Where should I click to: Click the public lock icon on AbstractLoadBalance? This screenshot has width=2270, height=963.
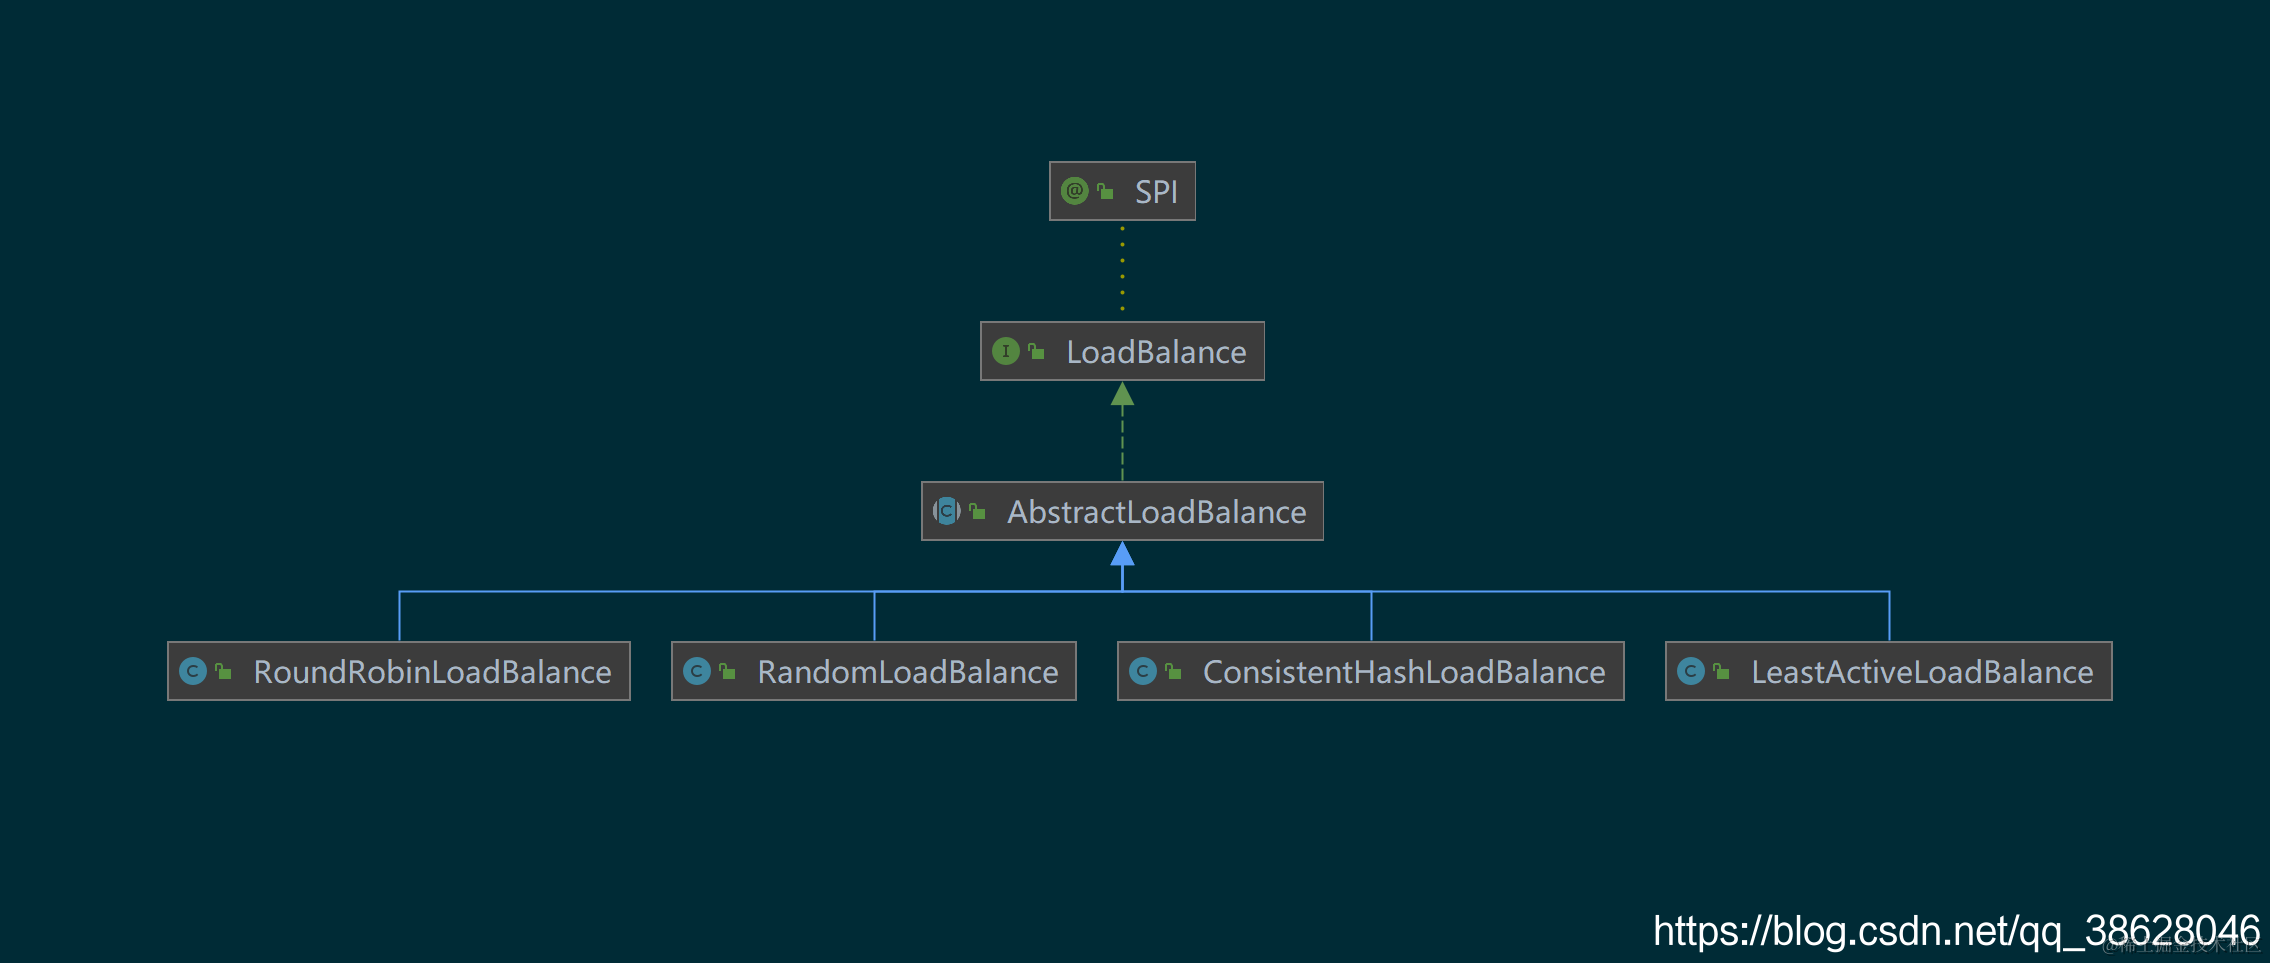click(977, 511)
